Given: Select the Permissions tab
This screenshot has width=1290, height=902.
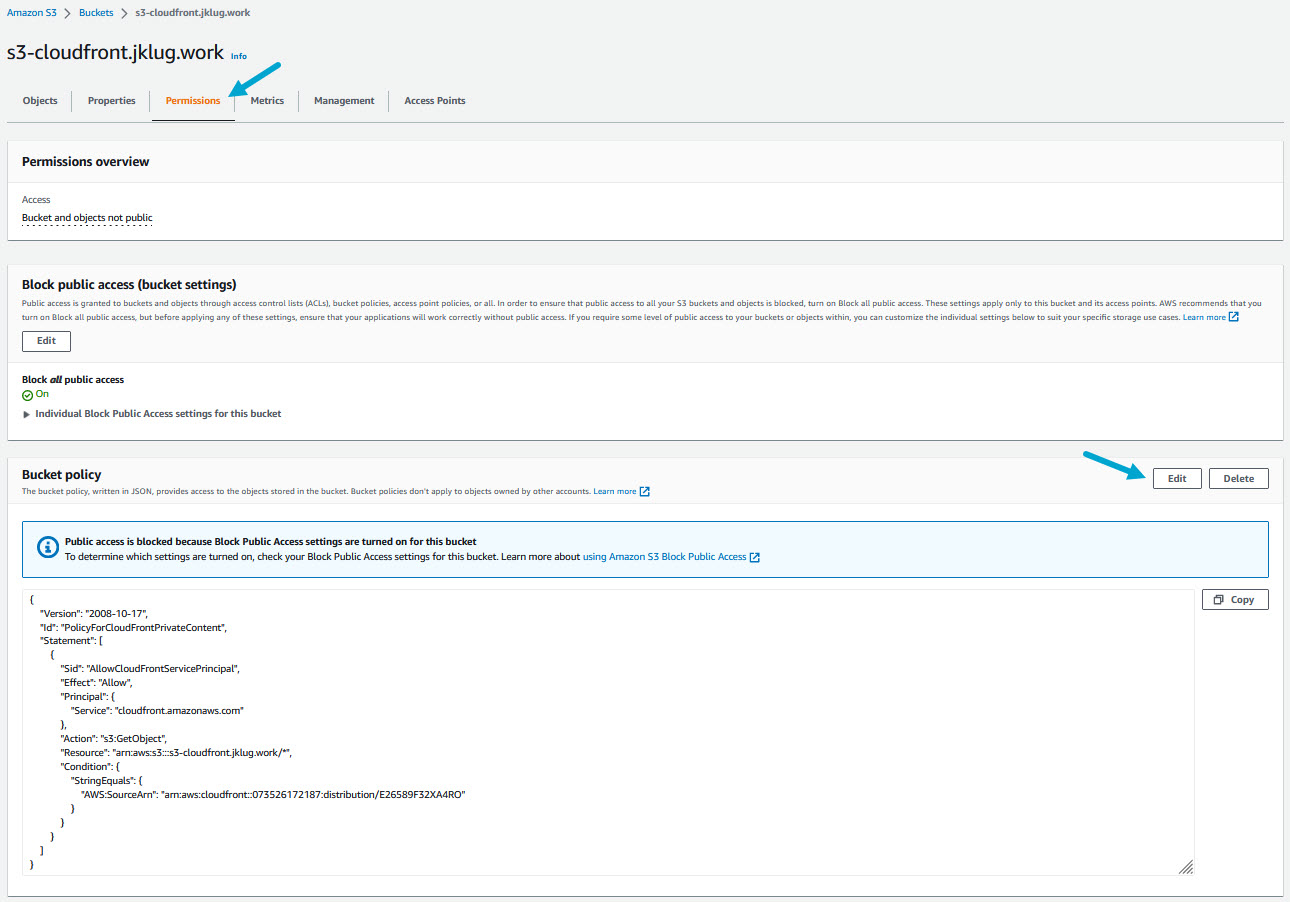Looking at the screenshot, I should click(x=193, y=101).
